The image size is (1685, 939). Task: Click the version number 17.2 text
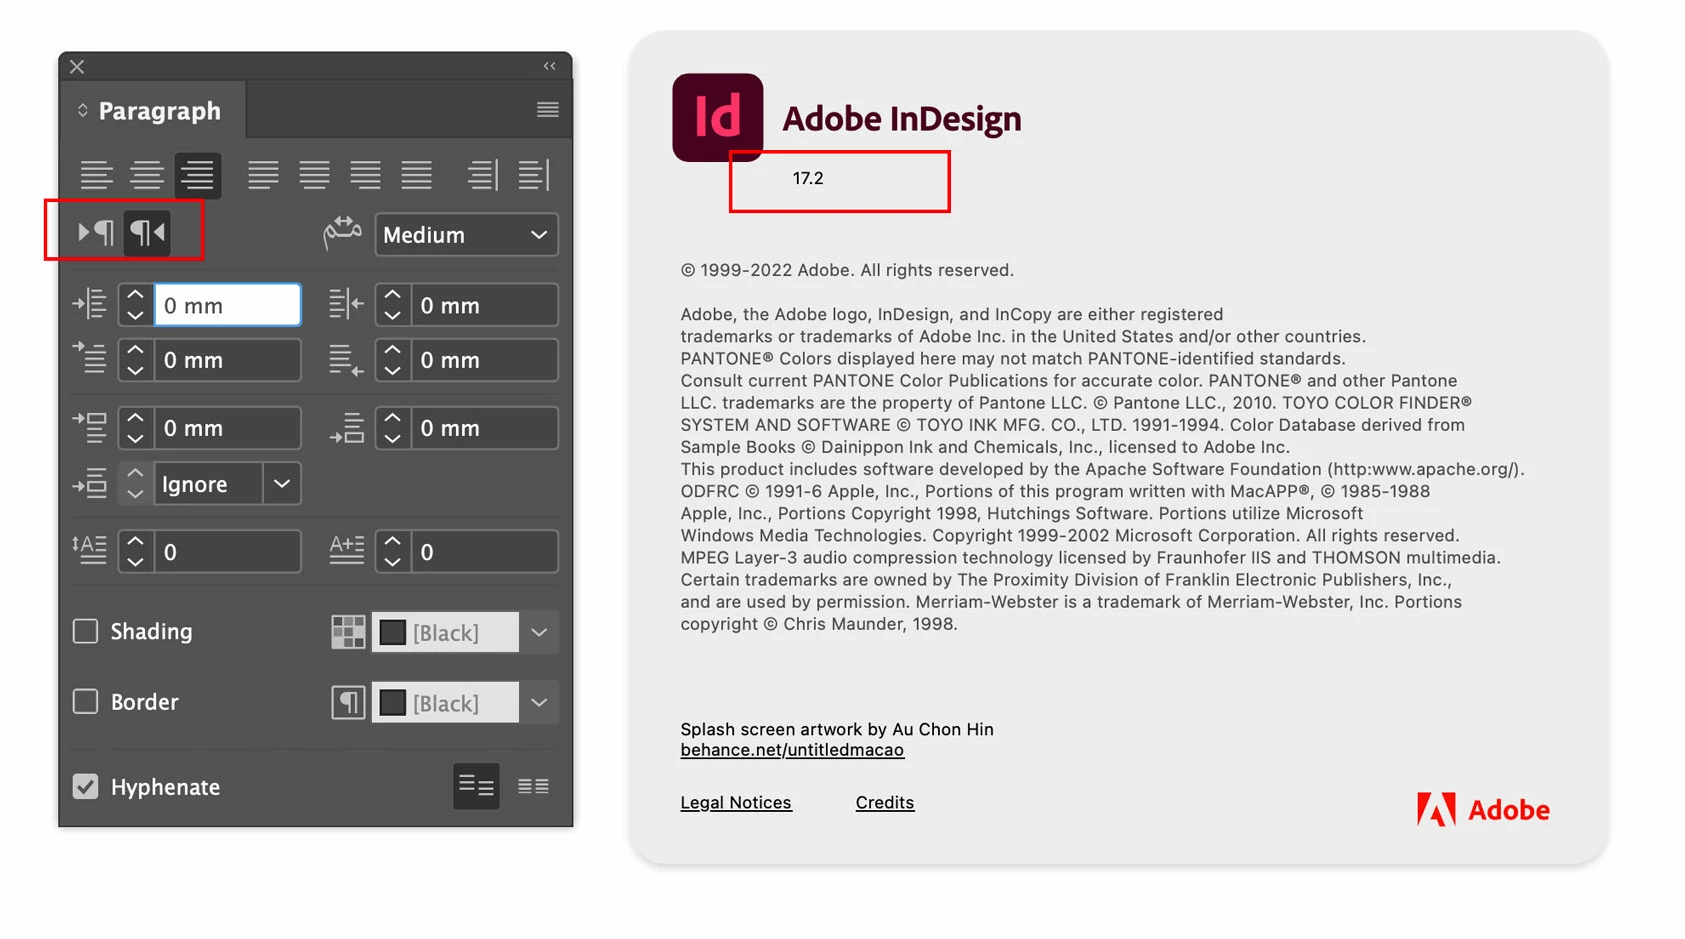808,178
